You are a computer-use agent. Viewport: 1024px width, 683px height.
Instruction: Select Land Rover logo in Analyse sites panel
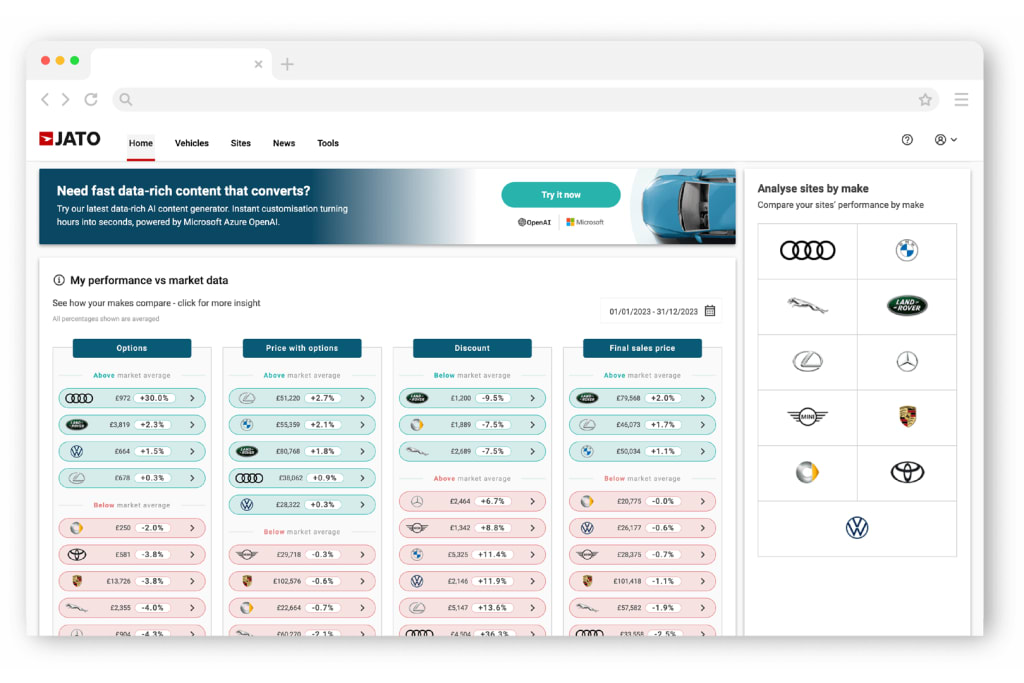pyautogui.click(x=906, y=306)
